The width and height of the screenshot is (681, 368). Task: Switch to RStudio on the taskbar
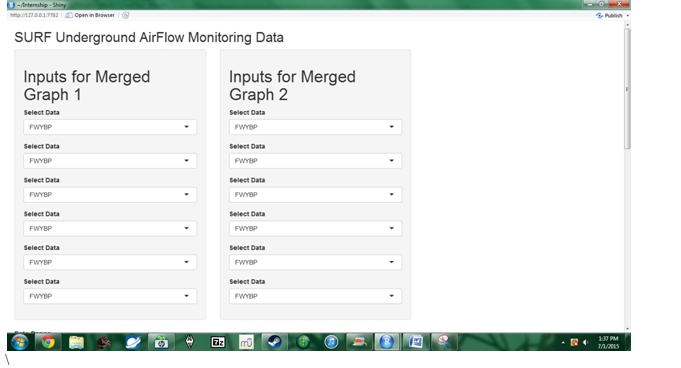coord(387,342)
